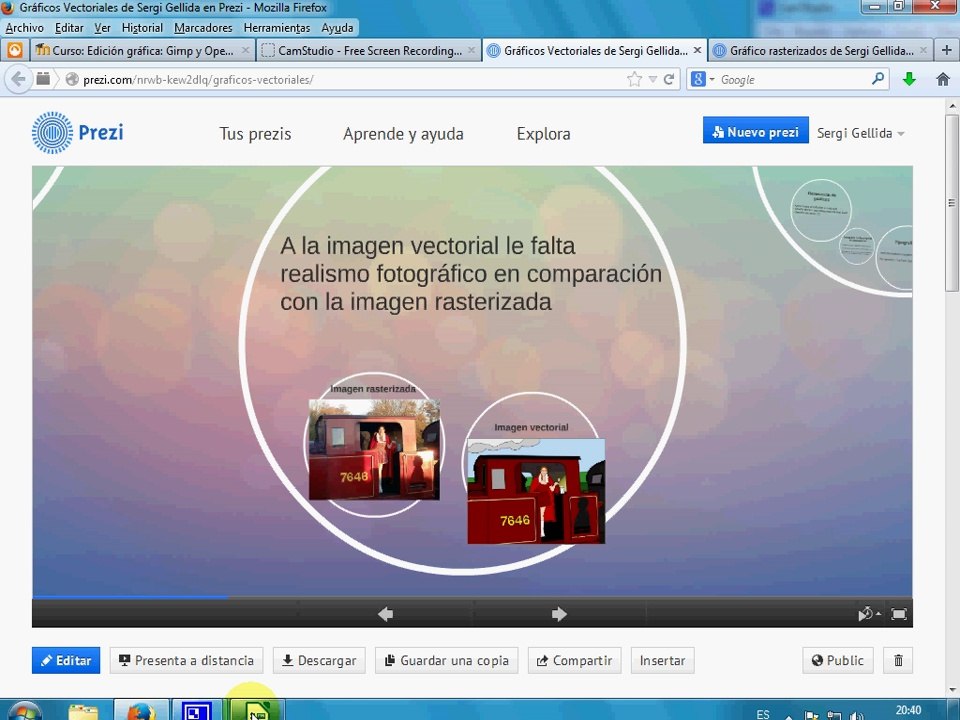Viewport: 960px width, 720px height.
Task: Switch to Gráfico rasterizados tab
Action: pyautogui.click(x=820, y=50)
